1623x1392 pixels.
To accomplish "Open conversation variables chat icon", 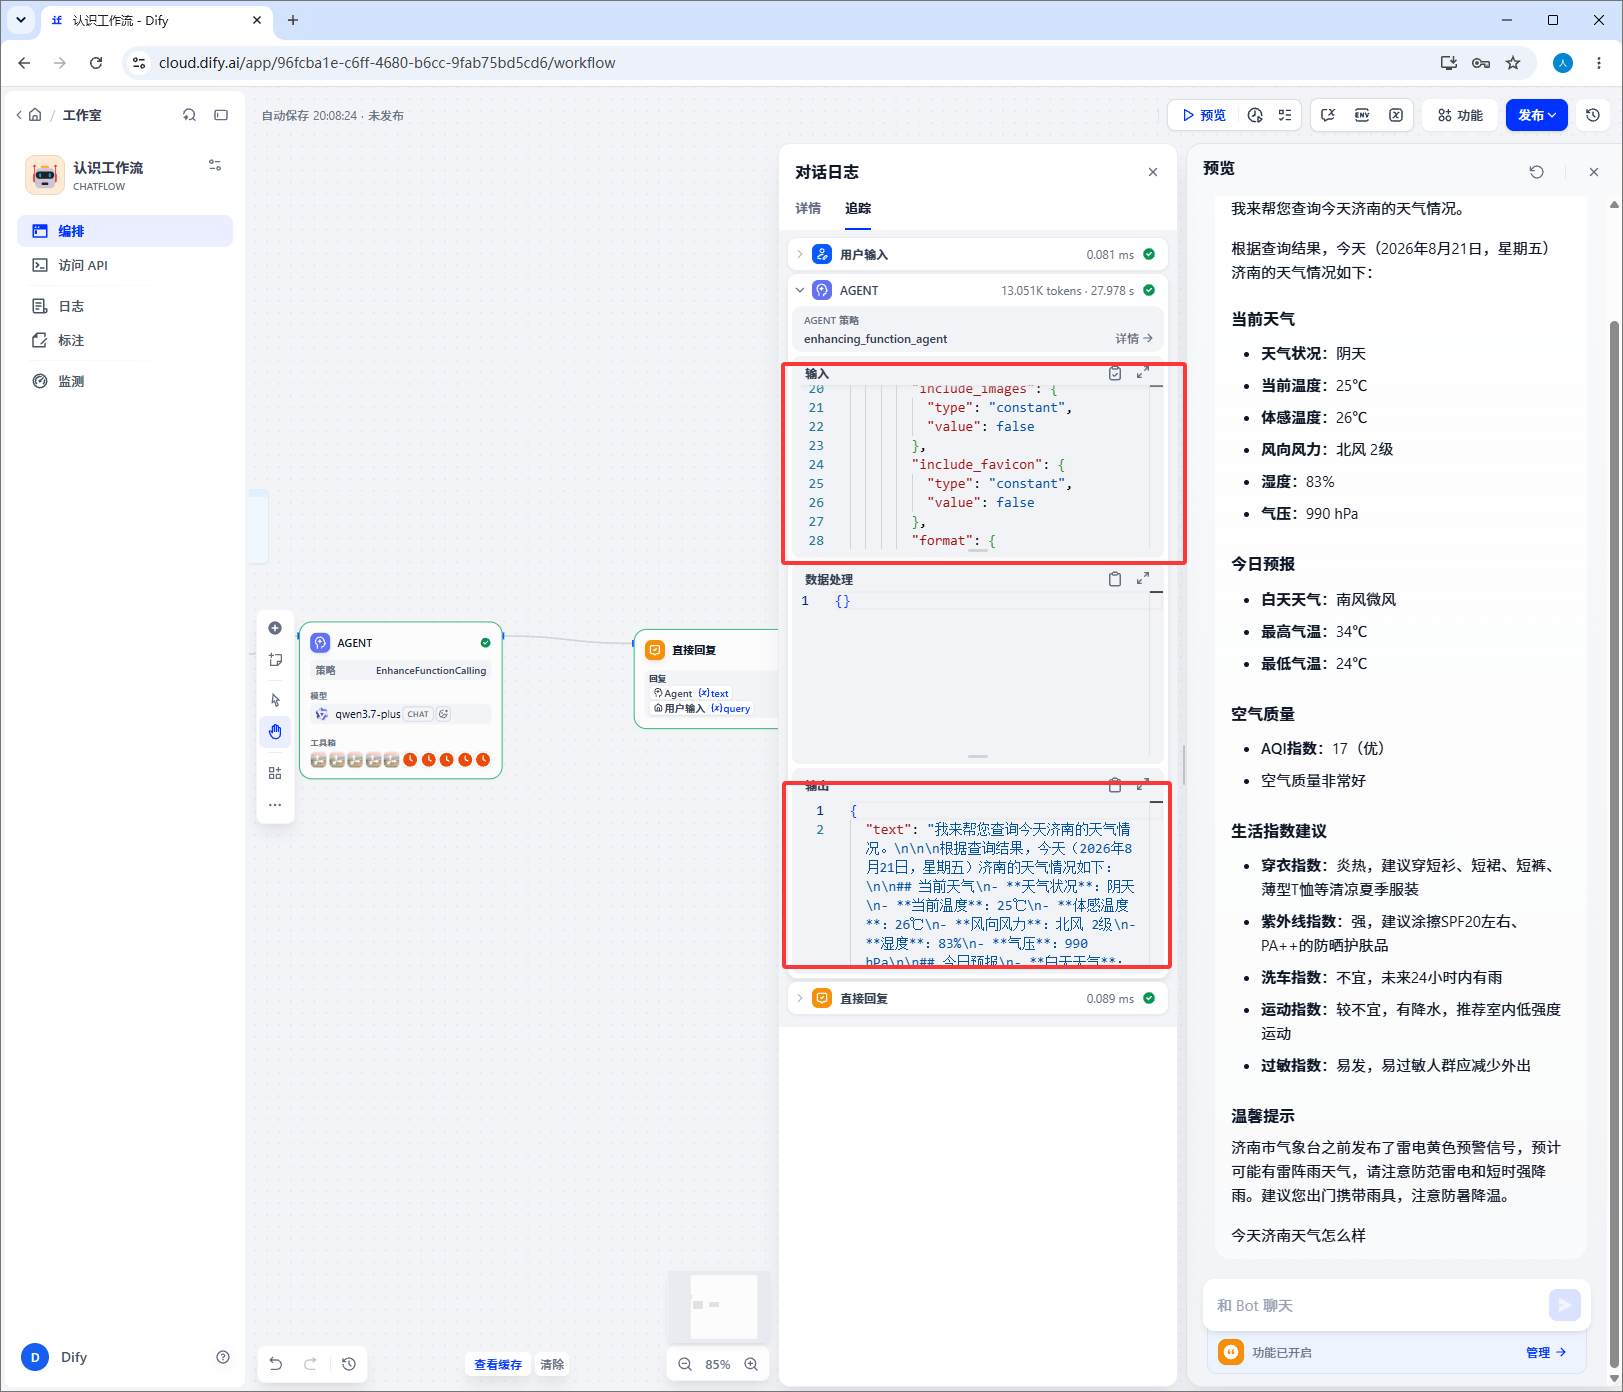I will click(1328, 115).
